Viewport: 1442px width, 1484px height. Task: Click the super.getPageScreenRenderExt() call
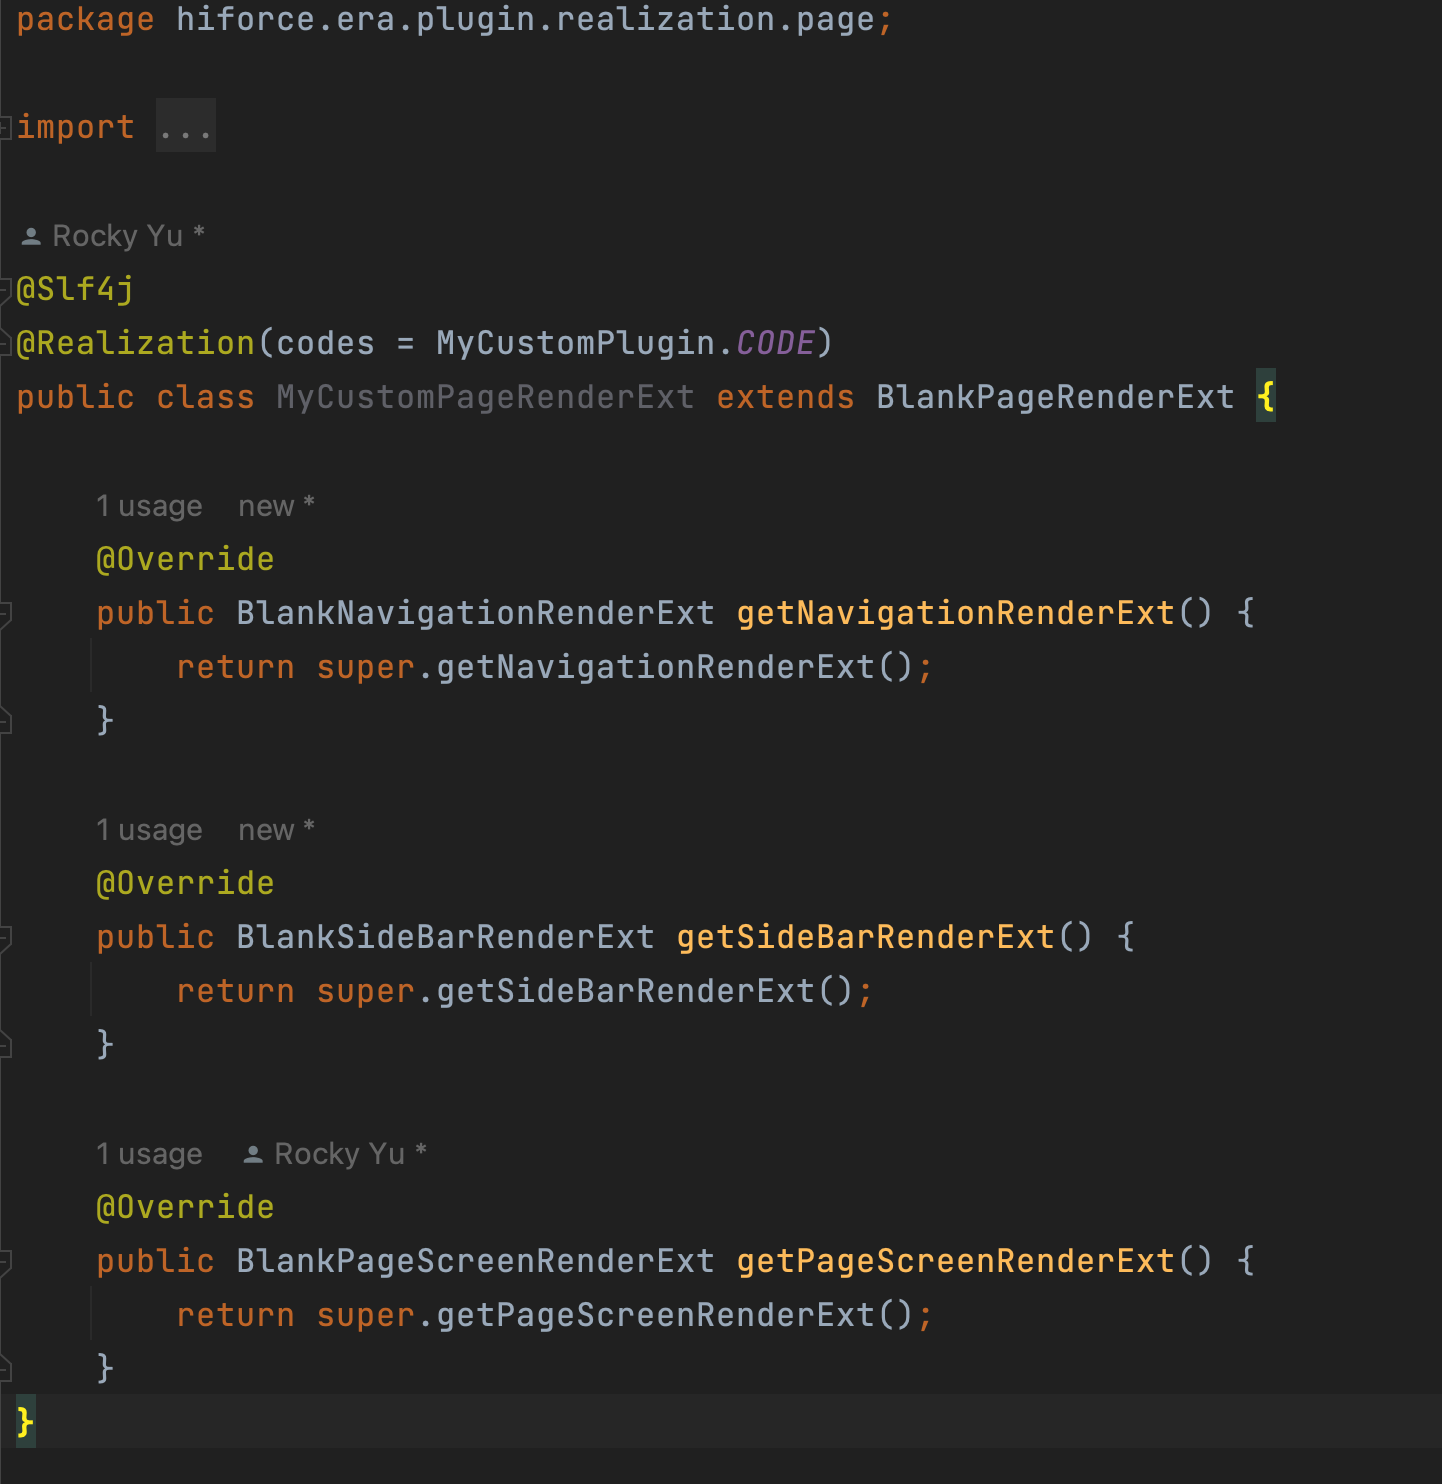pos(614,1315)
